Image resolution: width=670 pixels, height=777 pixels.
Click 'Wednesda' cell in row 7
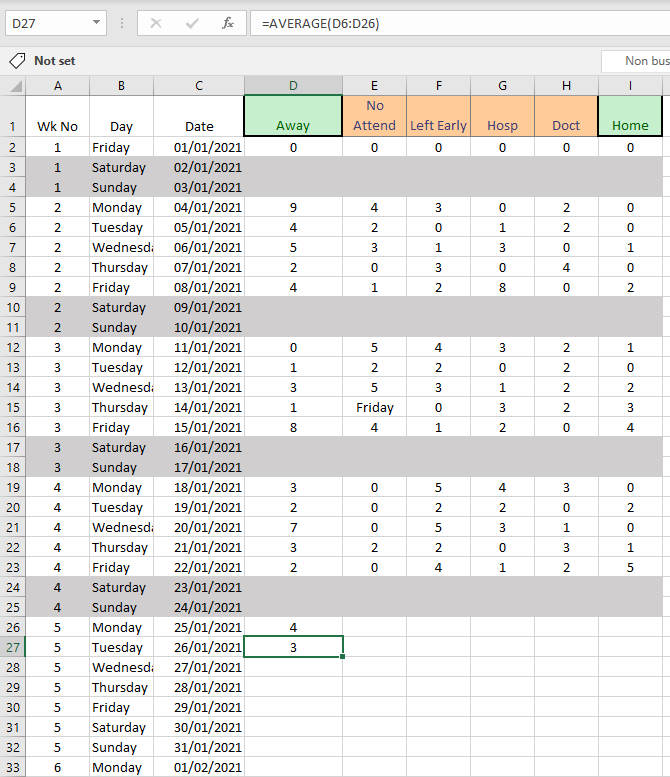pos(121,247)
